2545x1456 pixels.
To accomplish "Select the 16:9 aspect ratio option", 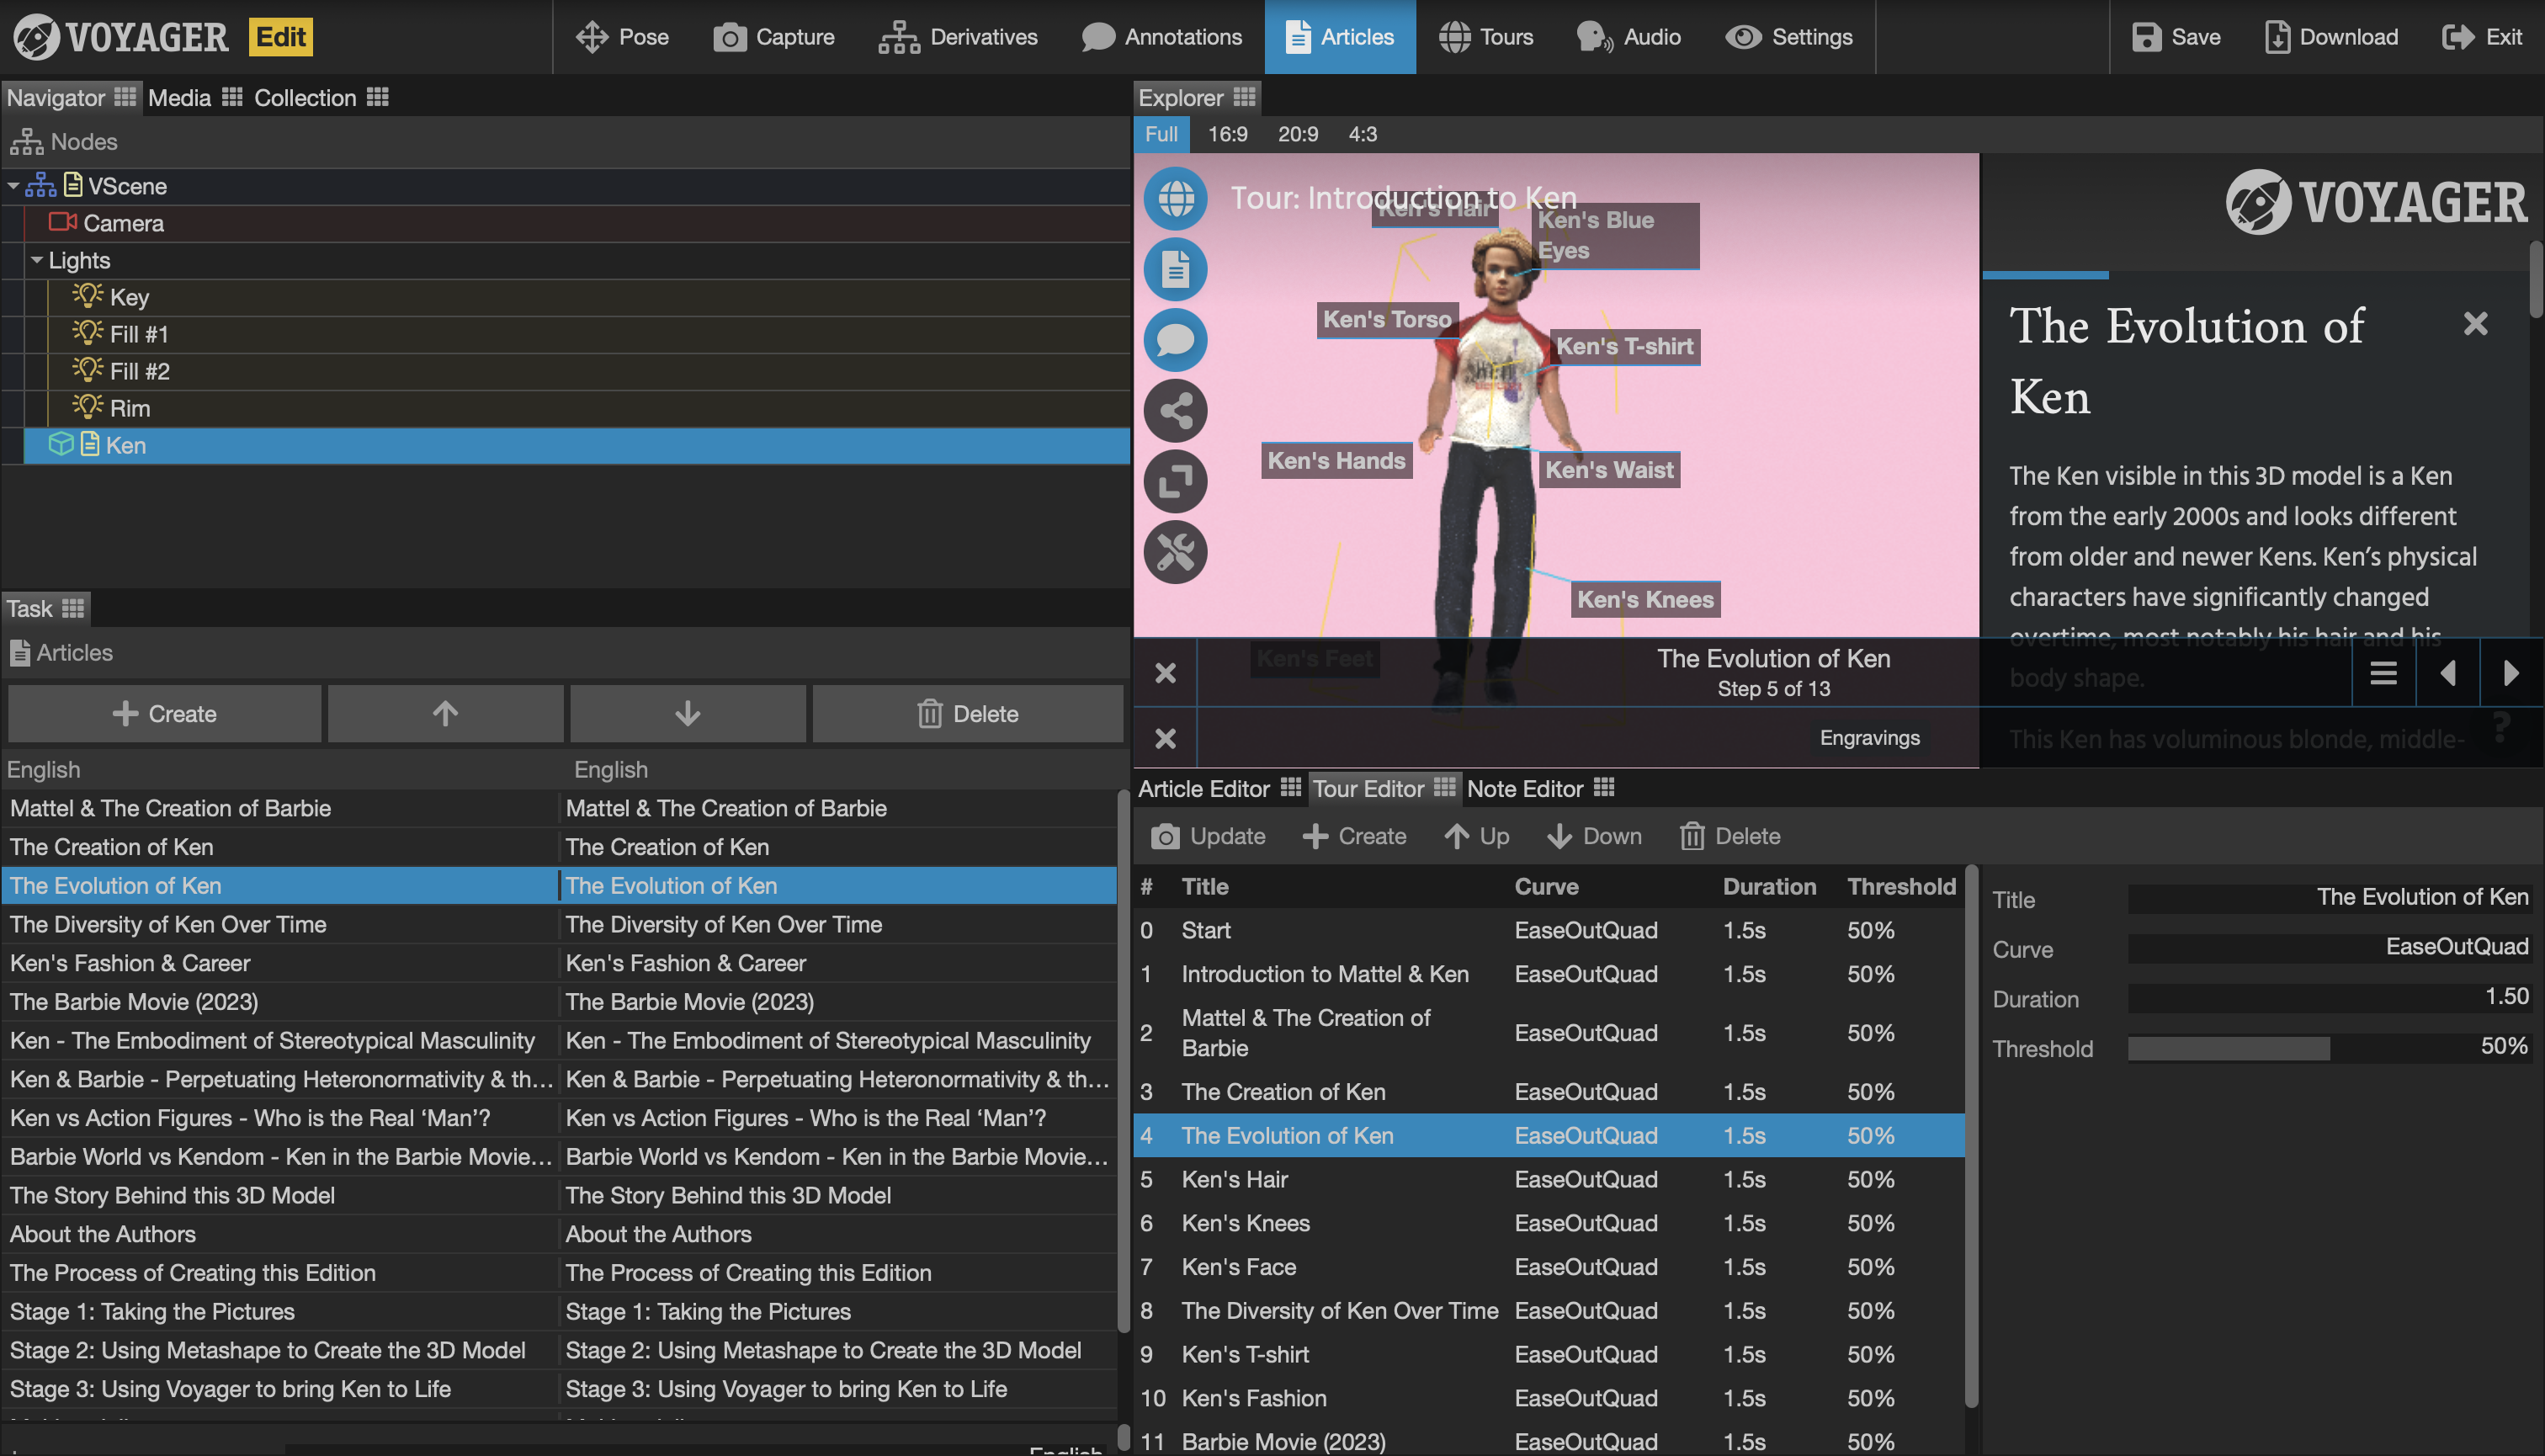I will pyautogui.click(x=1227, y=134).
